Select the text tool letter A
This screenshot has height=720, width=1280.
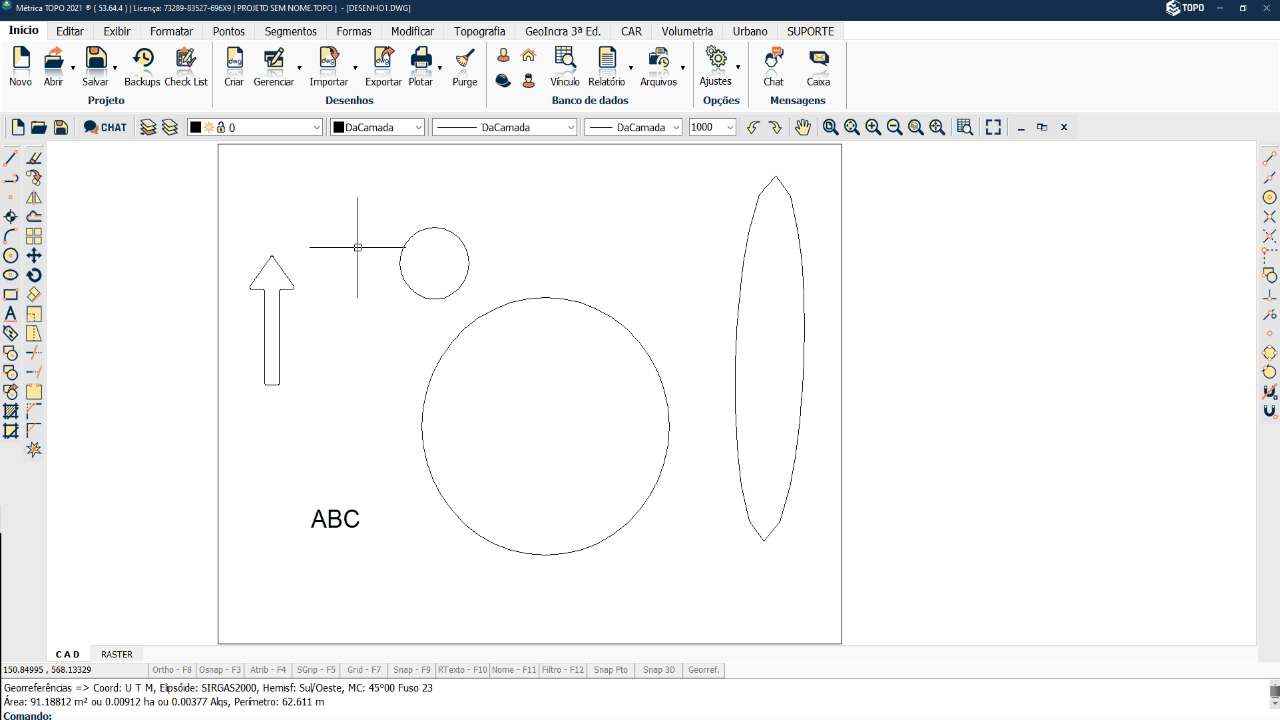[11, 314]
